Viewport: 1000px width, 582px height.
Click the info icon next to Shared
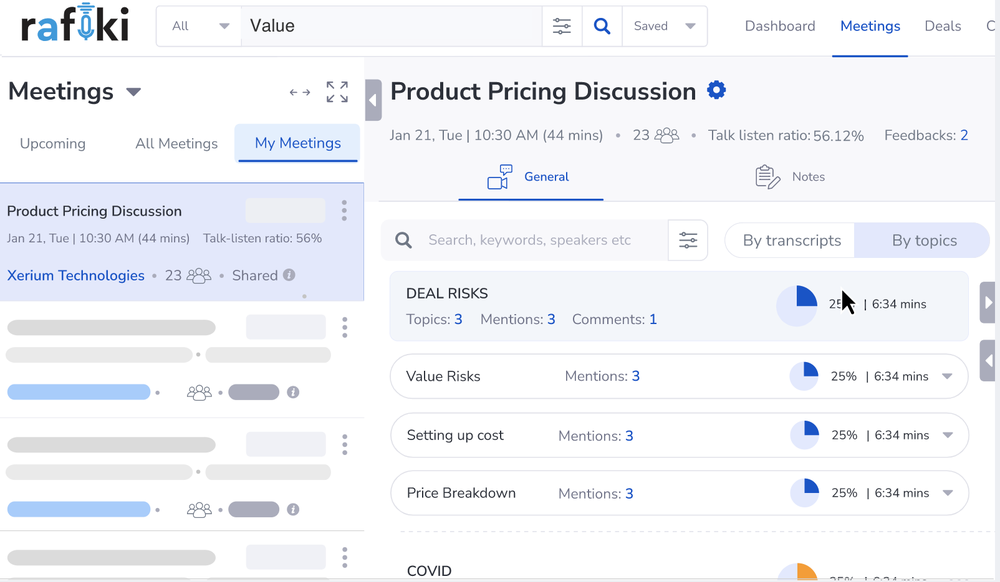(x=289, y=275)
